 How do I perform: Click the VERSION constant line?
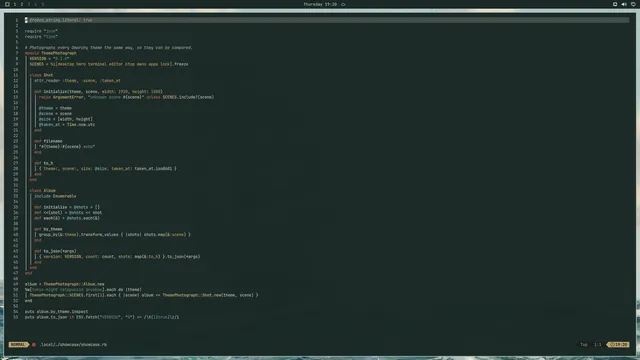coord(49,58)
